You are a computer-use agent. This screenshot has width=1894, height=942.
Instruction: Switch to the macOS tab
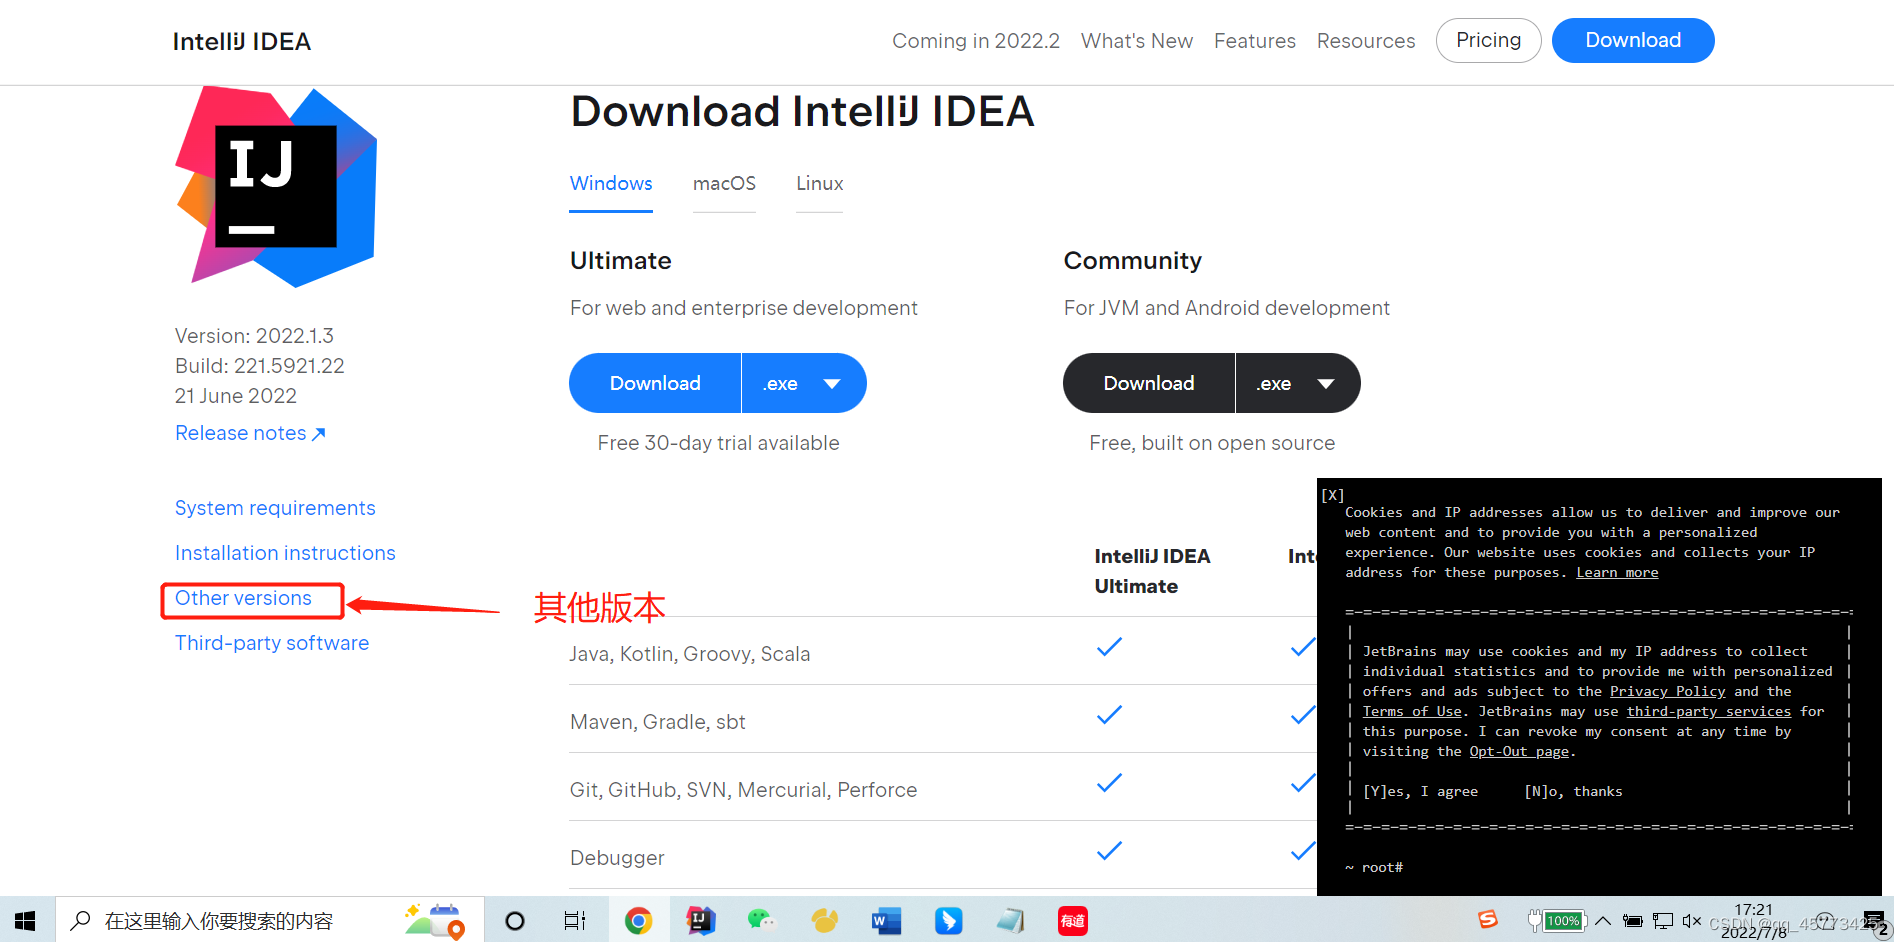pos(724,184)
